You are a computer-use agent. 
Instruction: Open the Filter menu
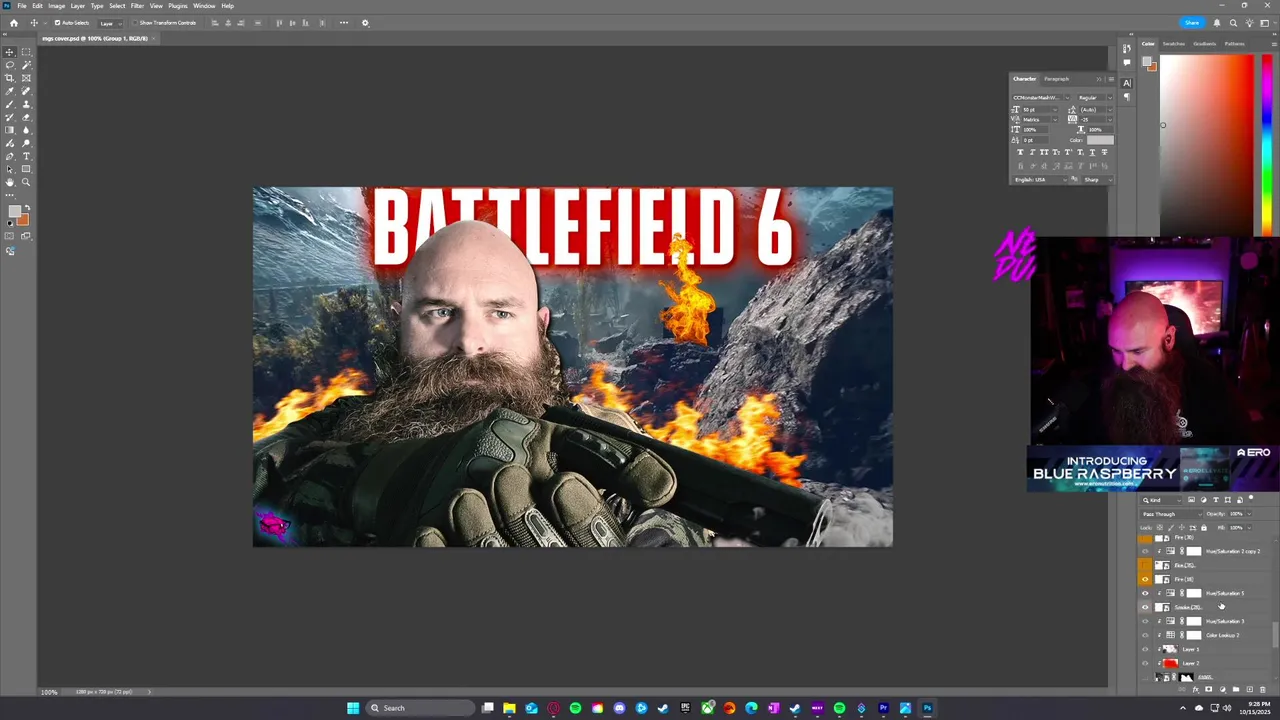click(x=137, y=6)
